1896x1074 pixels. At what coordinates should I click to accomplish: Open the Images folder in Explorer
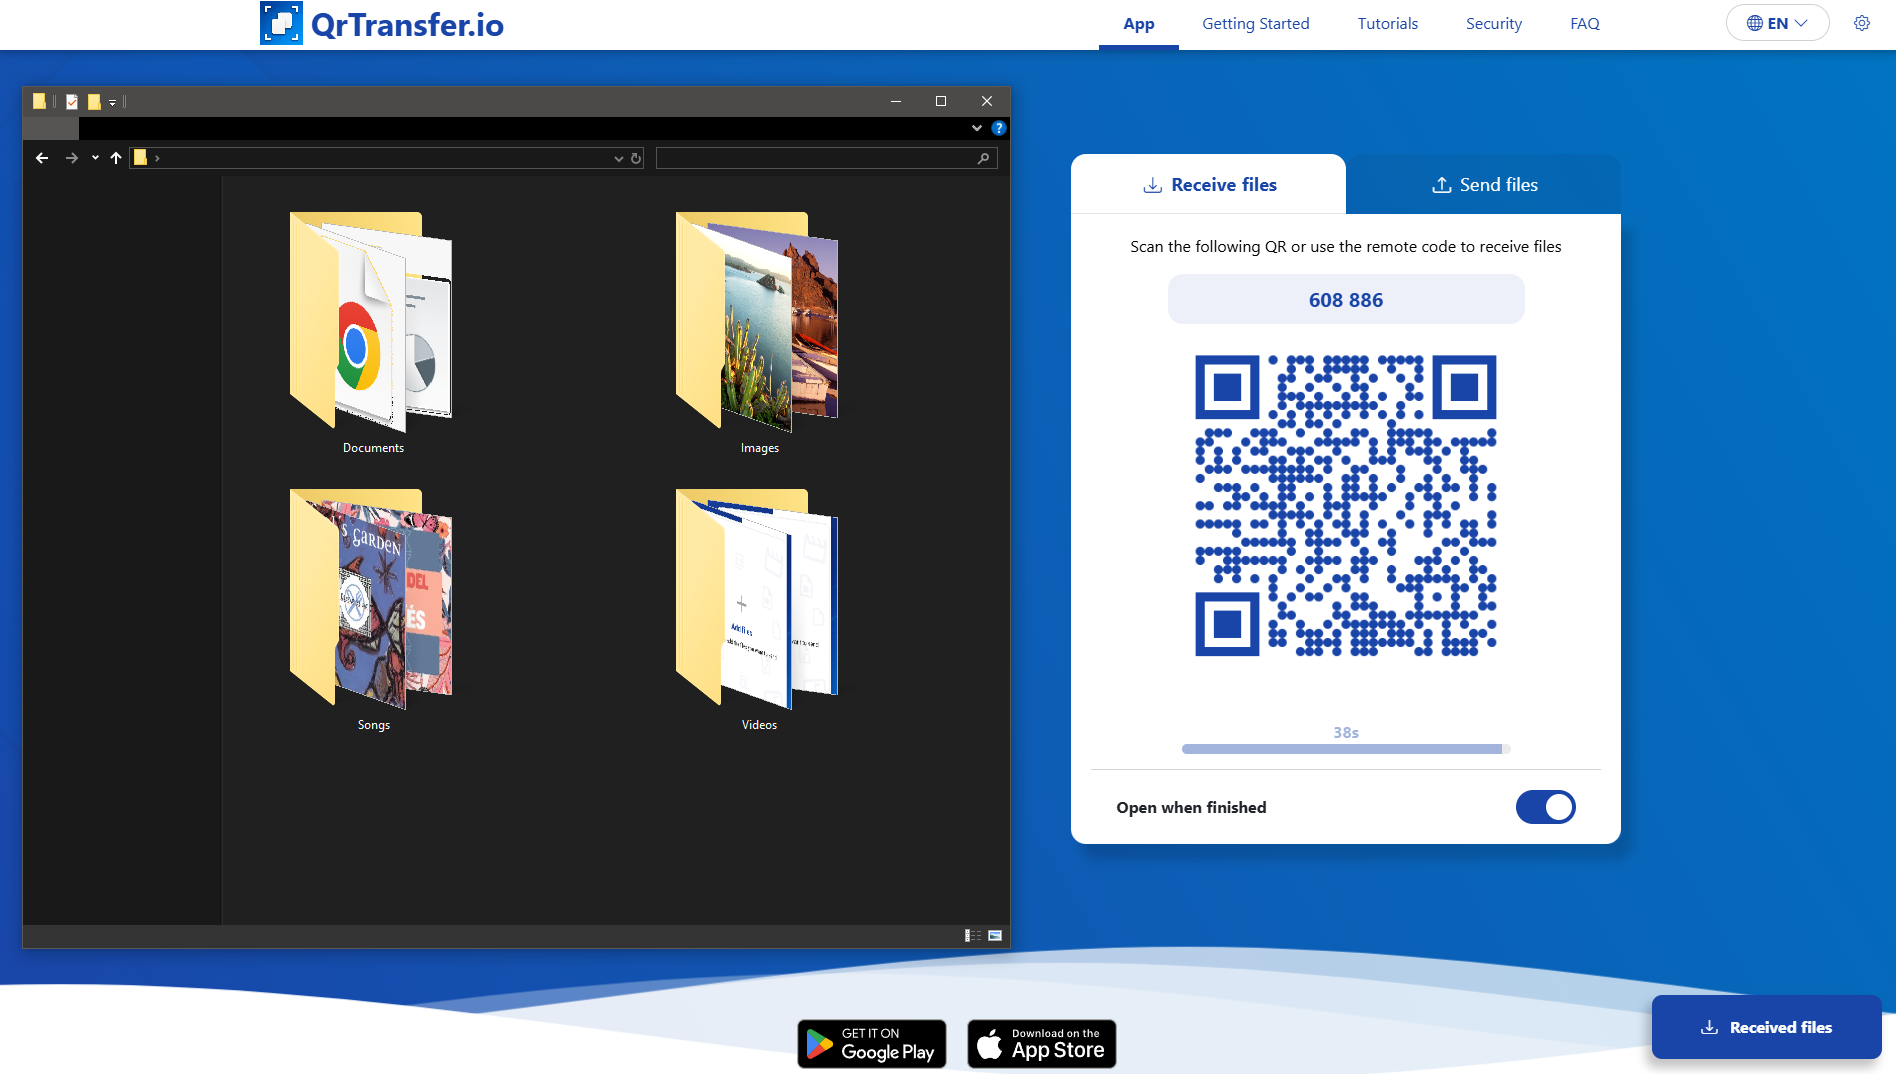[759, 332]
